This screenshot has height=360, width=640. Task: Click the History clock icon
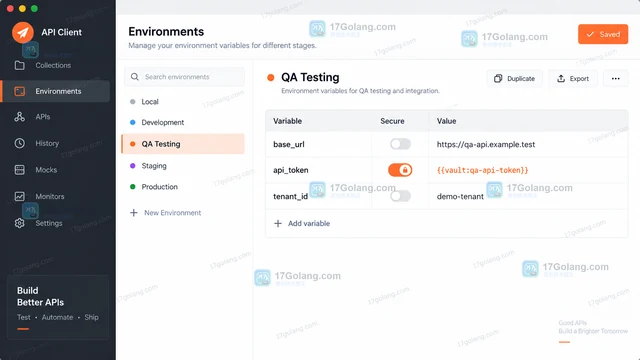pyautogui.click(x=20, y=143)
